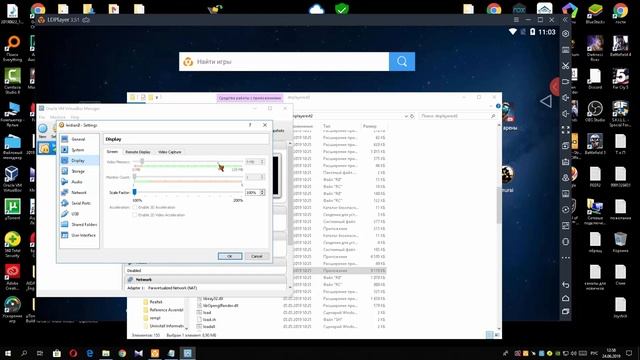This screenshot has height=360, width=640.
Task: Open the Storage settings category
Action: click(79, 171)
